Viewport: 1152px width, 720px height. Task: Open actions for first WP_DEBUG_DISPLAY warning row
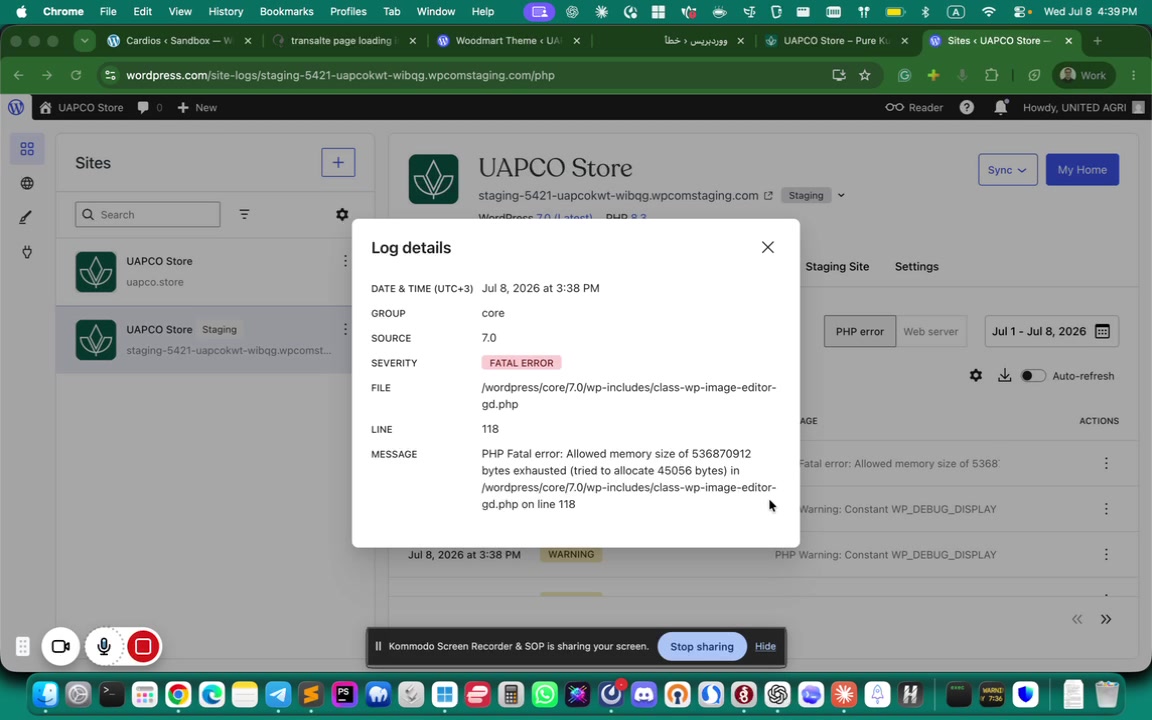[1106, 509]
